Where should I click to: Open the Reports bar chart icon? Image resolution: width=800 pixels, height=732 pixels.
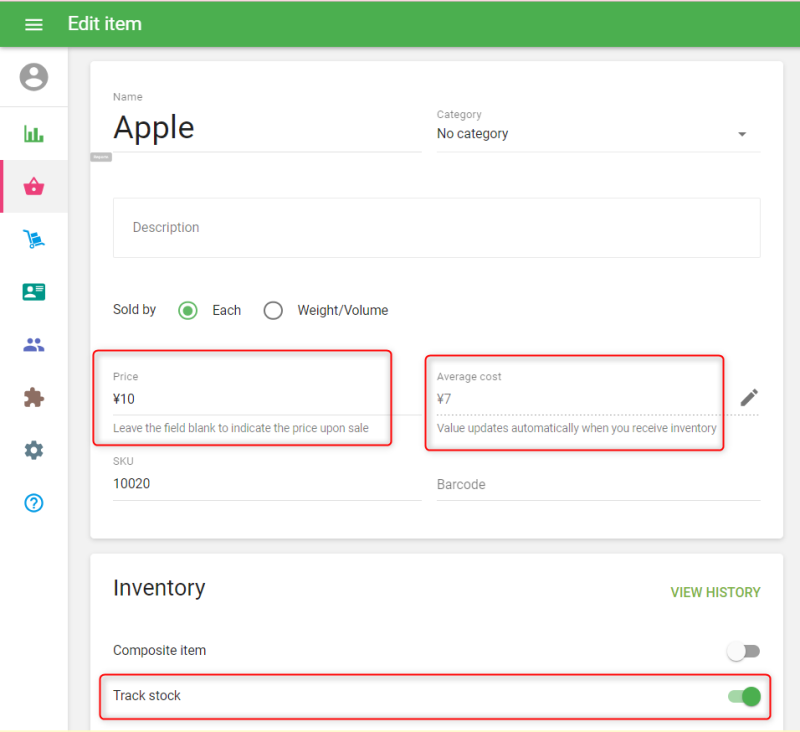point(34,134)
